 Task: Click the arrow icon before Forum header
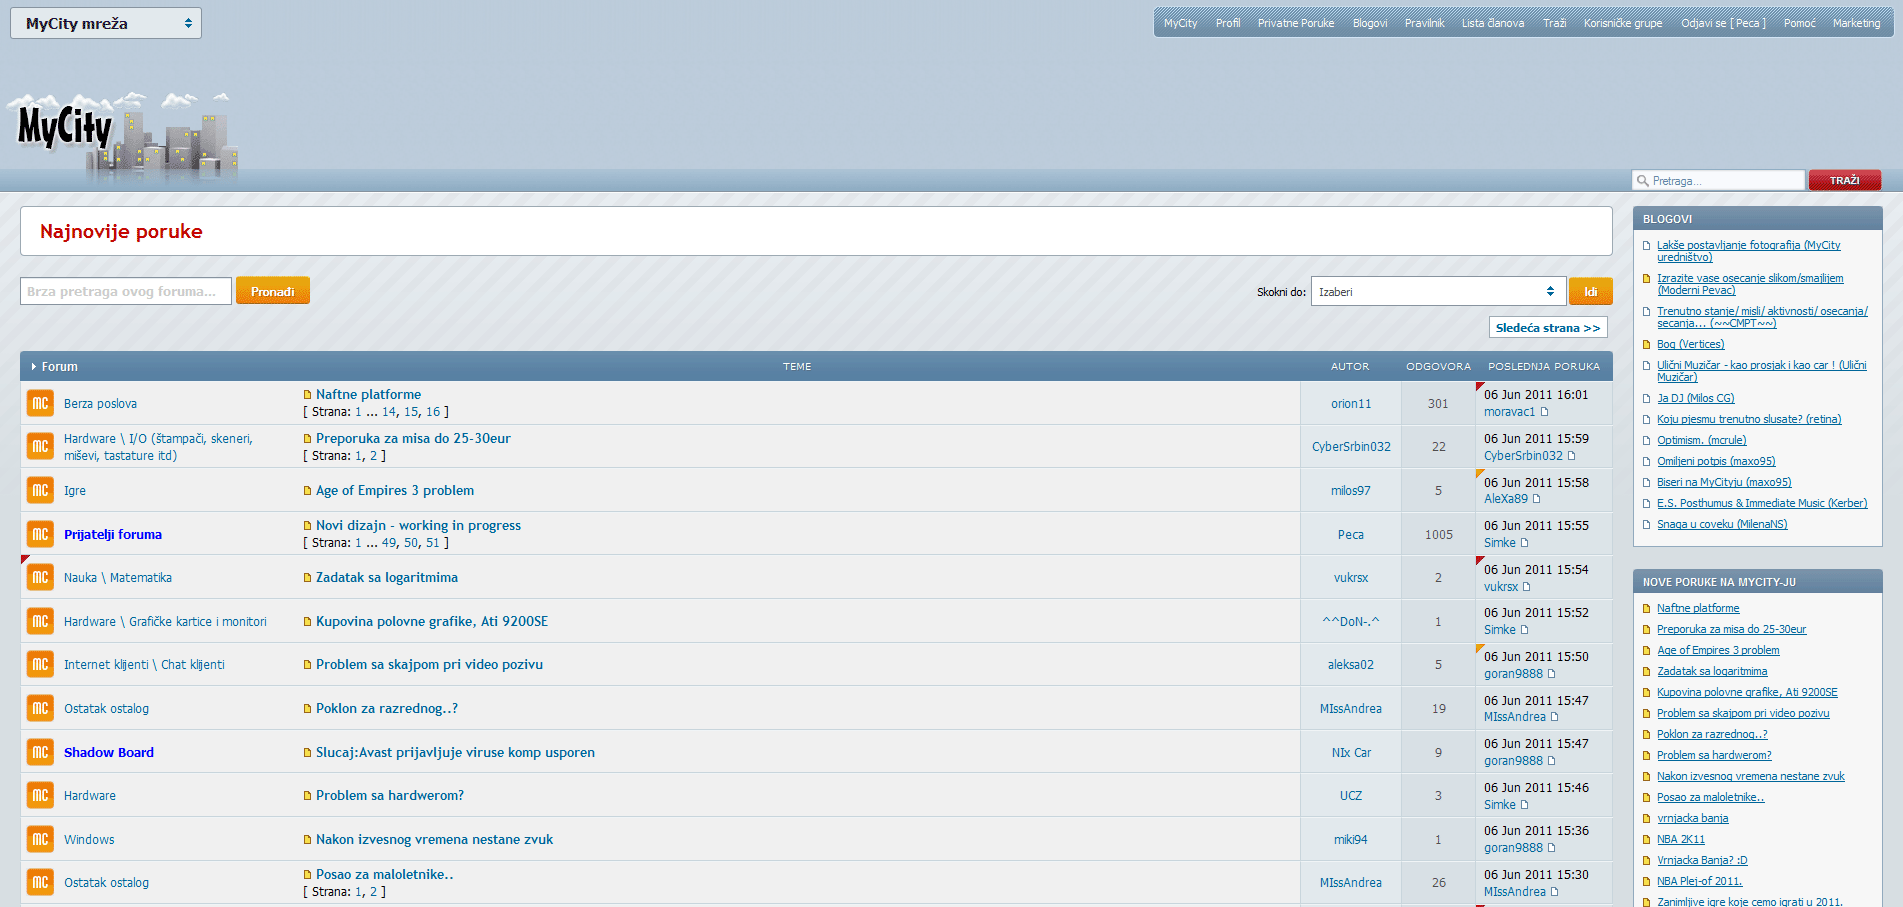33,367
